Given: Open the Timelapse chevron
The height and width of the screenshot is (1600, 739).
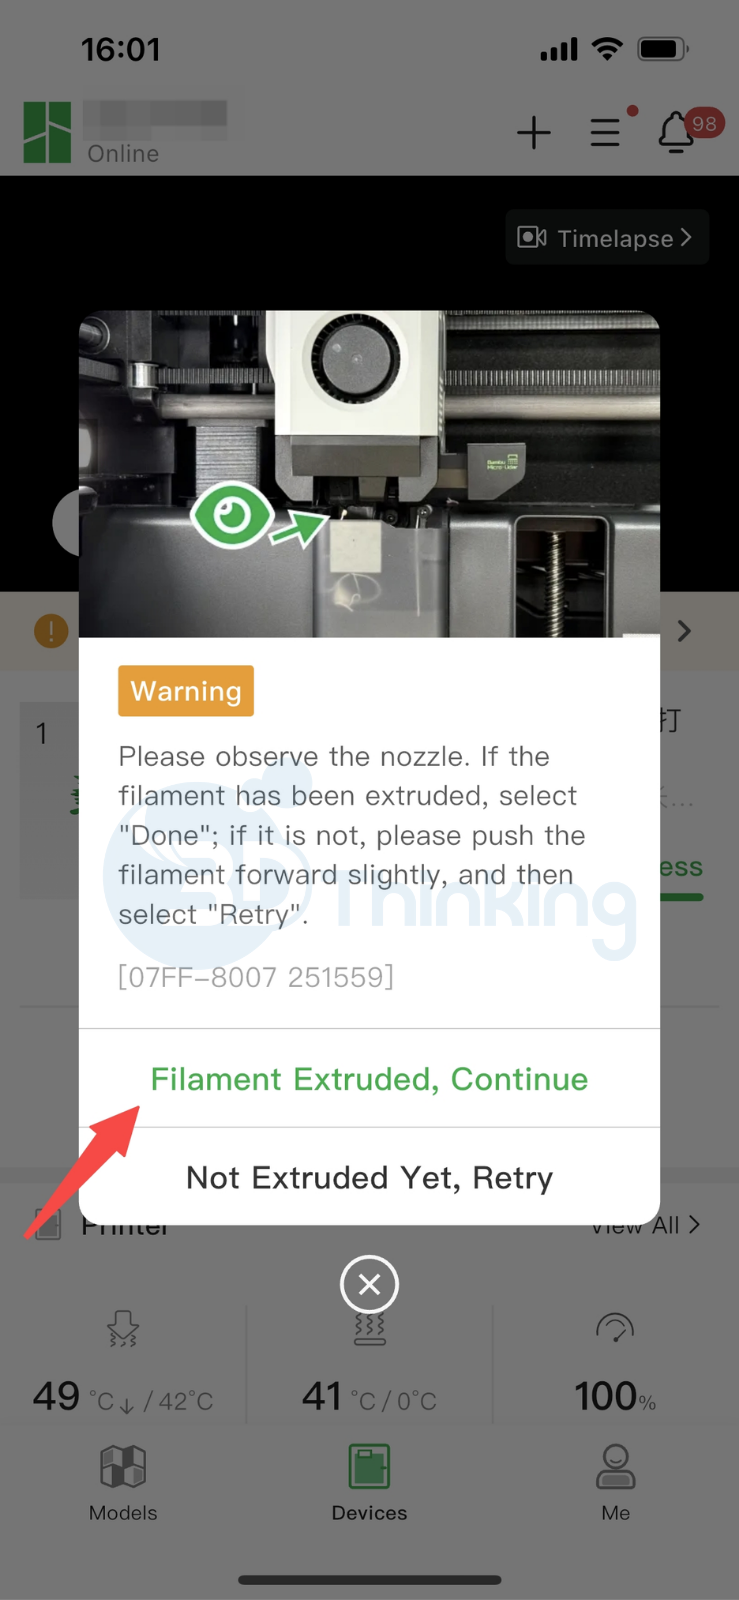Looking at the screenshot, I should coord(686,237).
